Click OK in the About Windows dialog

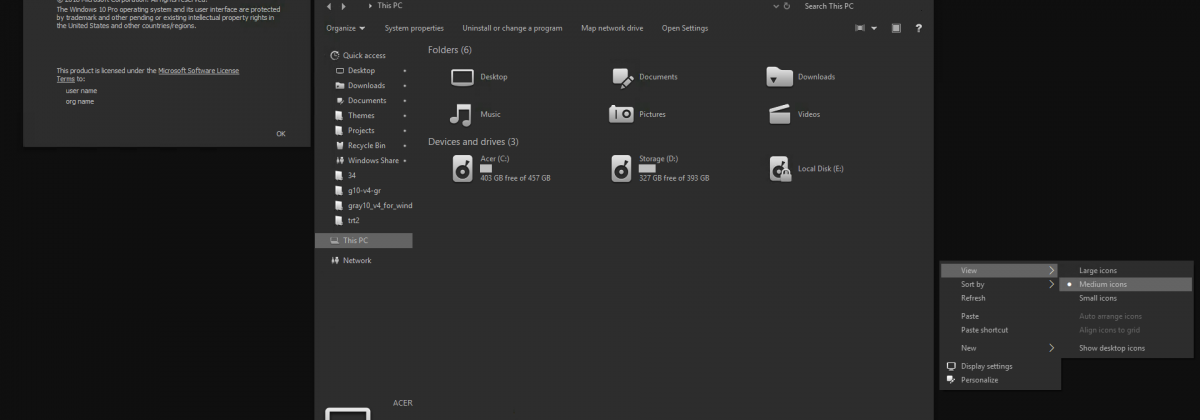(281, 133)
